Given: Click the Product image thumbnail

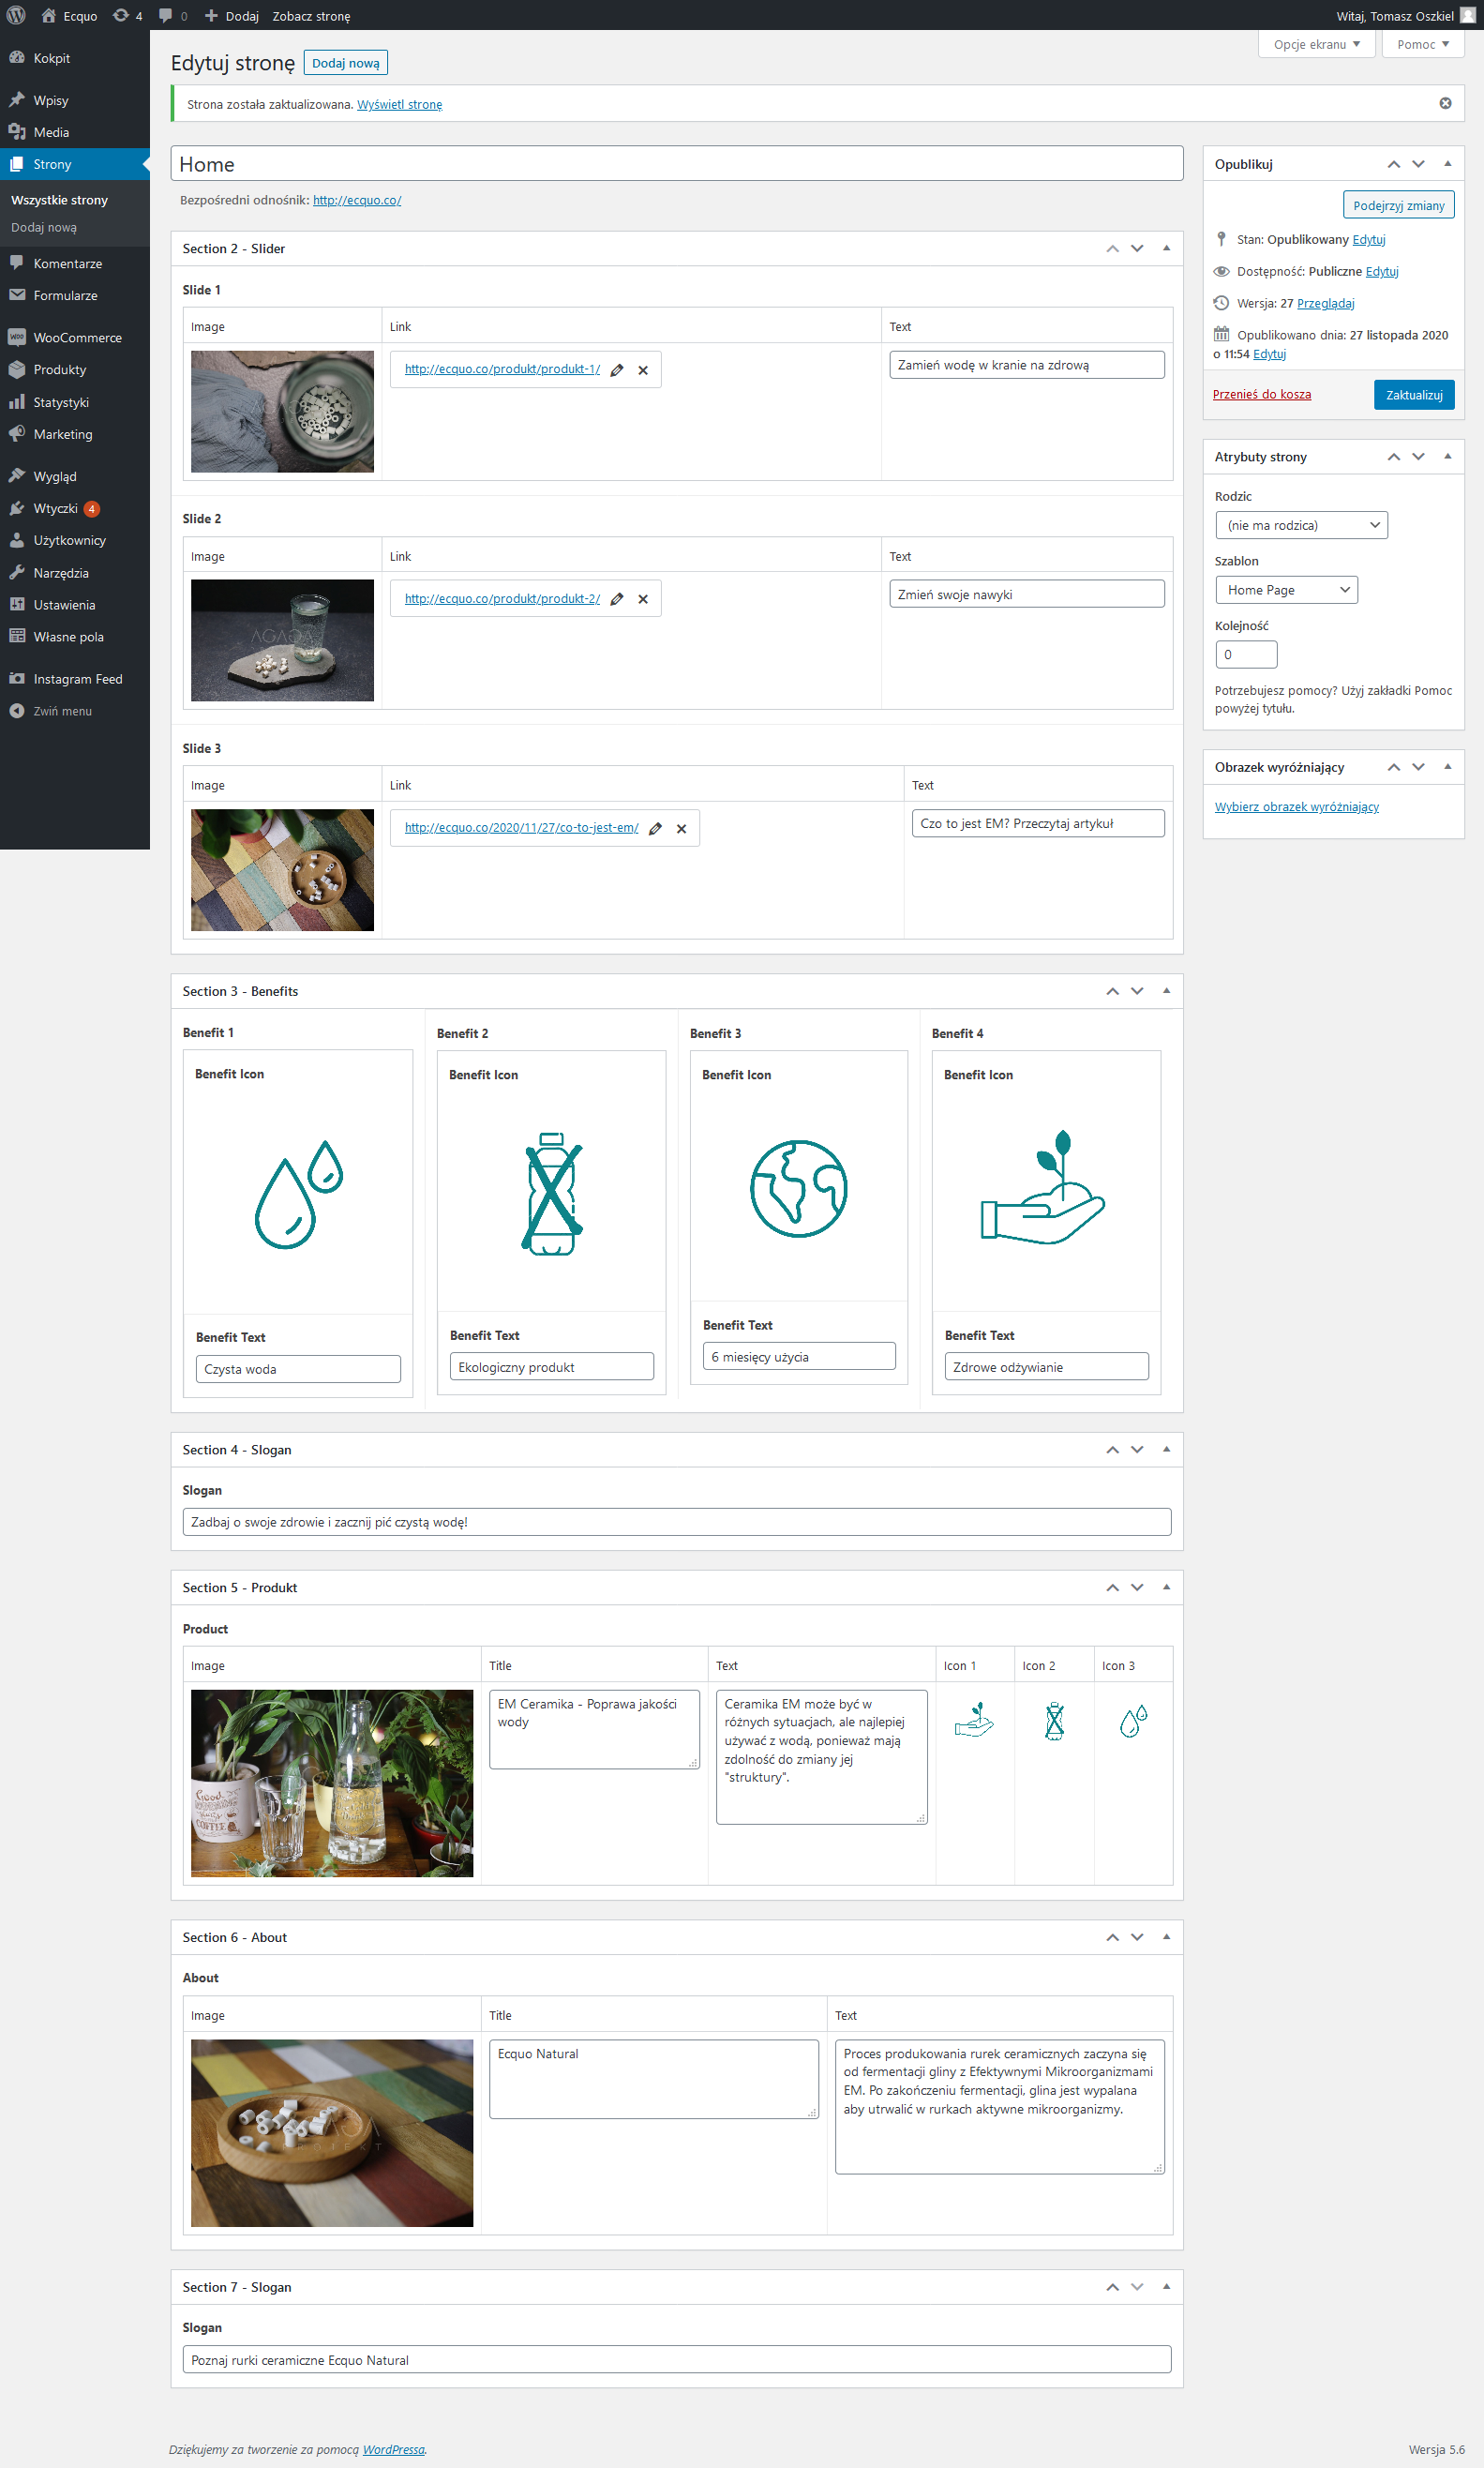Looking at the screenshot, I should 332,1783.
